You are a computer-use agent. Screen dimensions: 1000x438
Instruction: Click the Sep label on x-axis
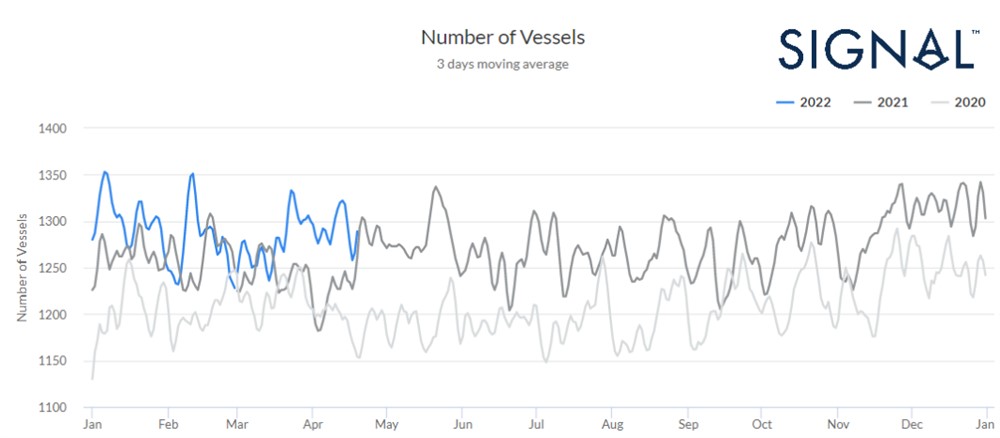687,425
